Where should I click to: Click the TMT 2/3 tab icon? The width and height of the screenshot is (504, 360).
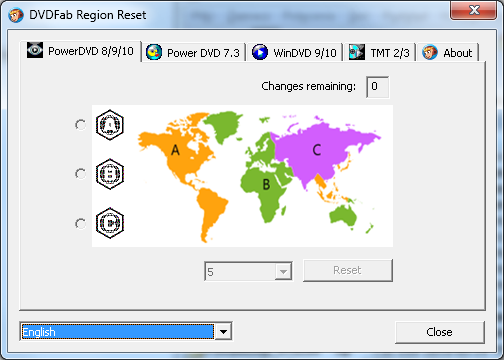357,52
